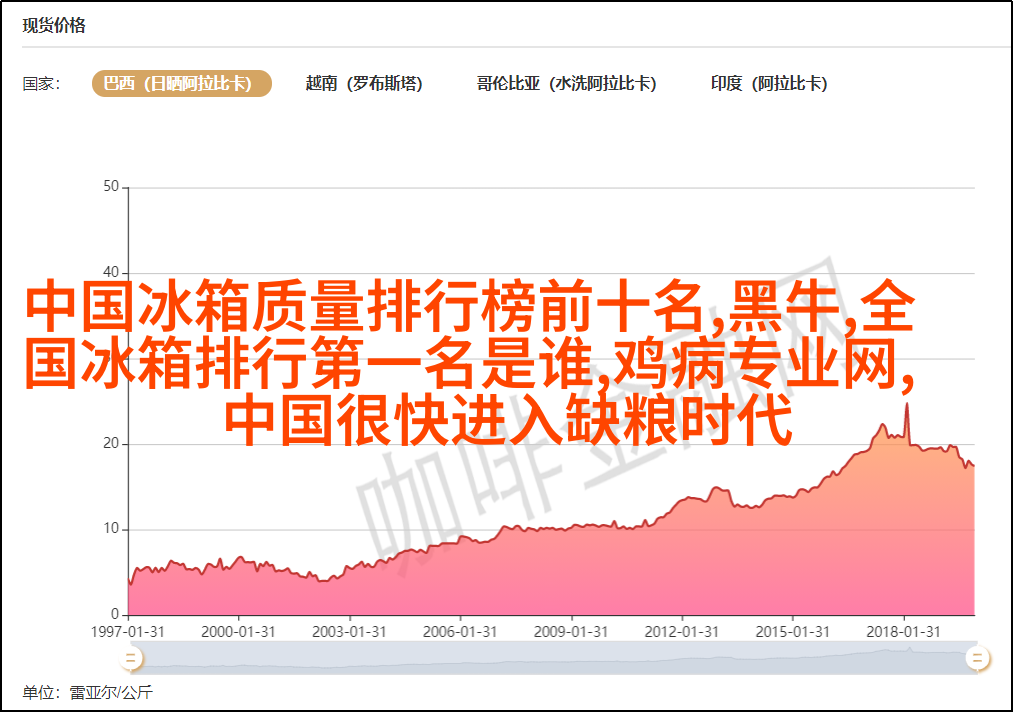Click the 2012-01-31 x-axis date label
Viewport: 1013px width, 712px height.
(681, 631)
